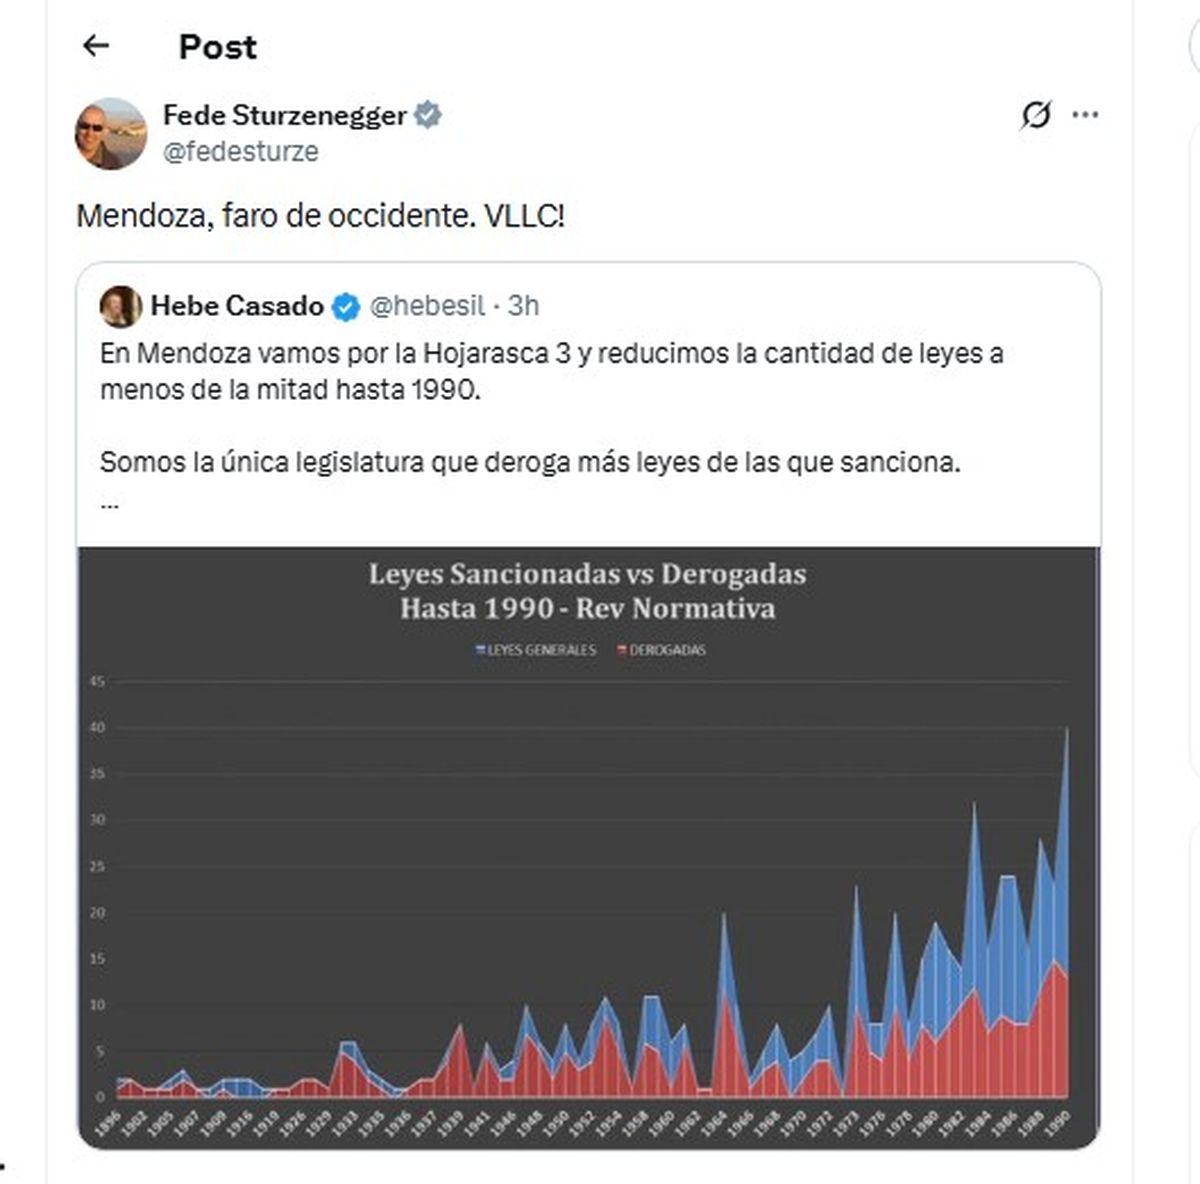1200x1184 pixels.
Task: Click the Post page heading
Action: [217, 47]
